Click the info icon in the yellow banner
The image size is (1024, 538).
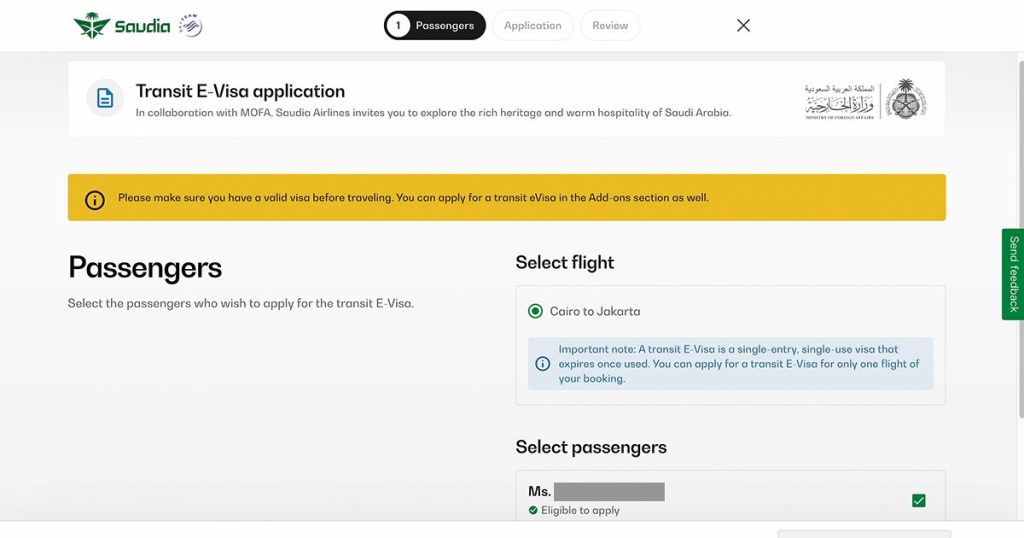(x=95, y=199)
